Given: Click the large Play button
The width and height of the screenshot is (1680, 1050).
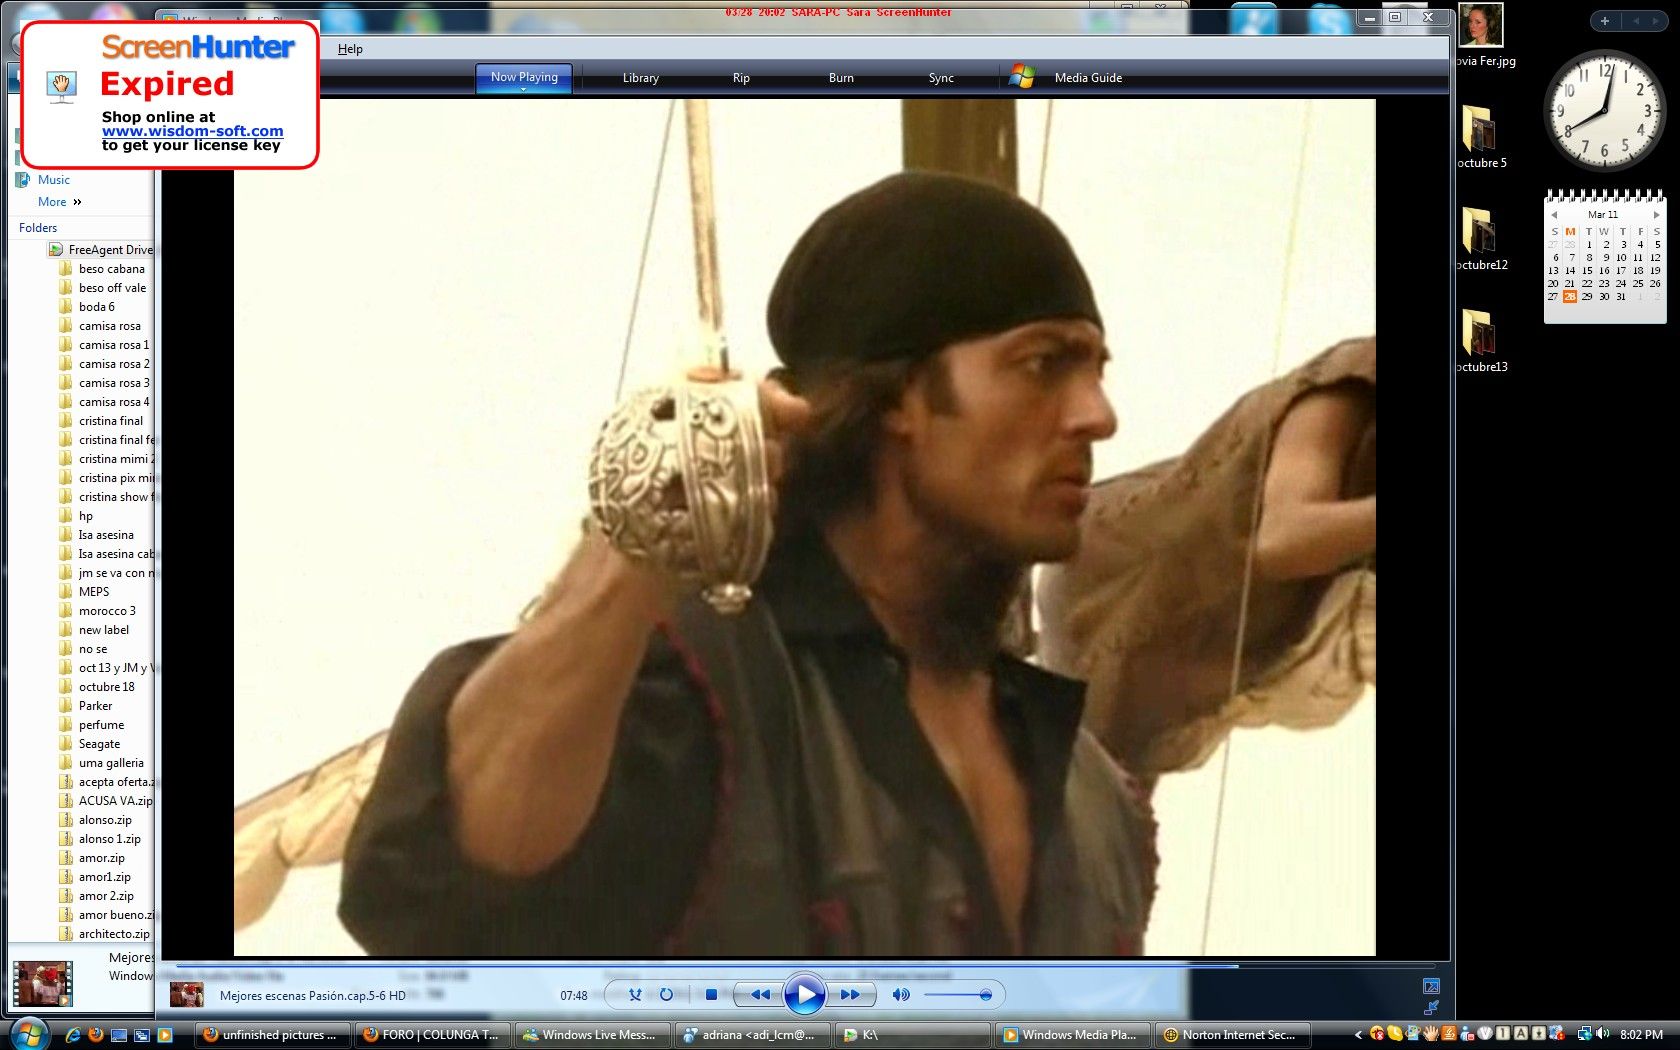Looking at the screenshot, I should 805,995.
